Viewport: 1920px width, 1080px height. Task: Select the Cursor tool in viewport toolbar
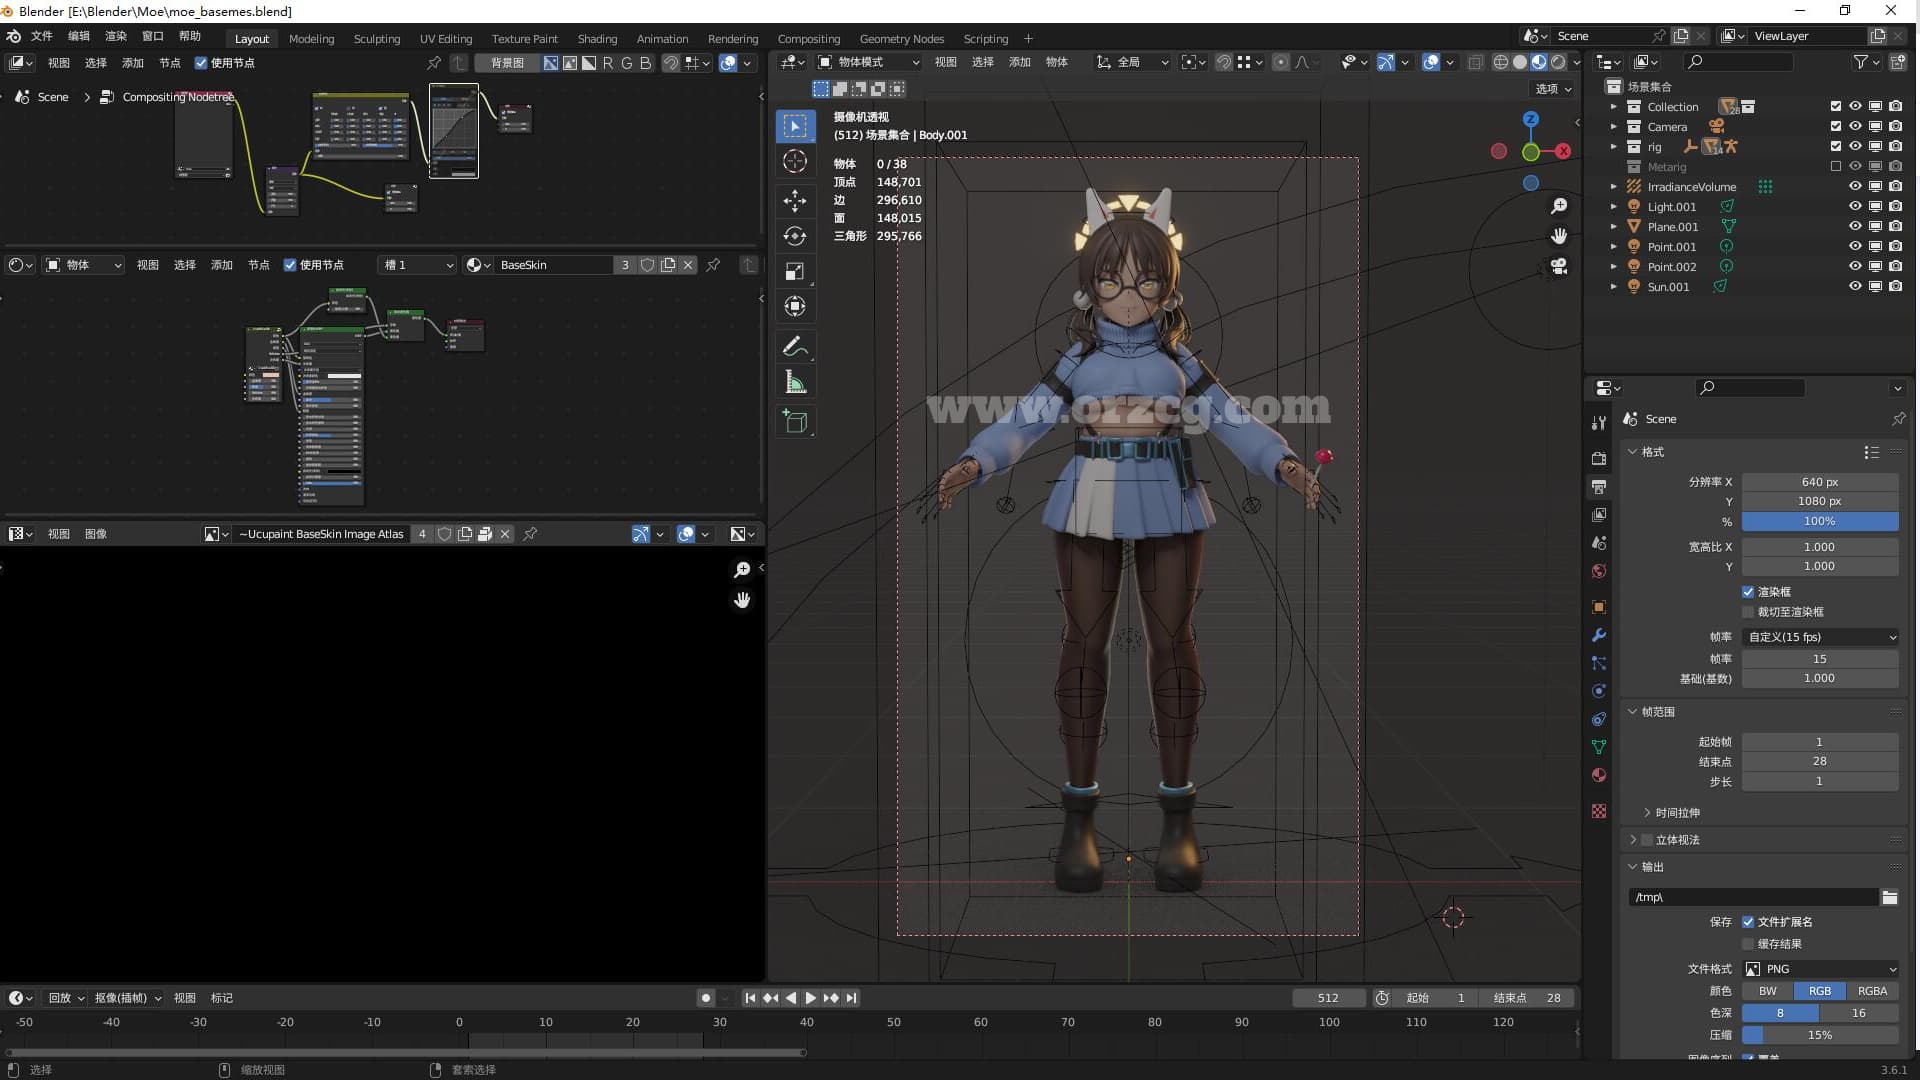point(795,162)
